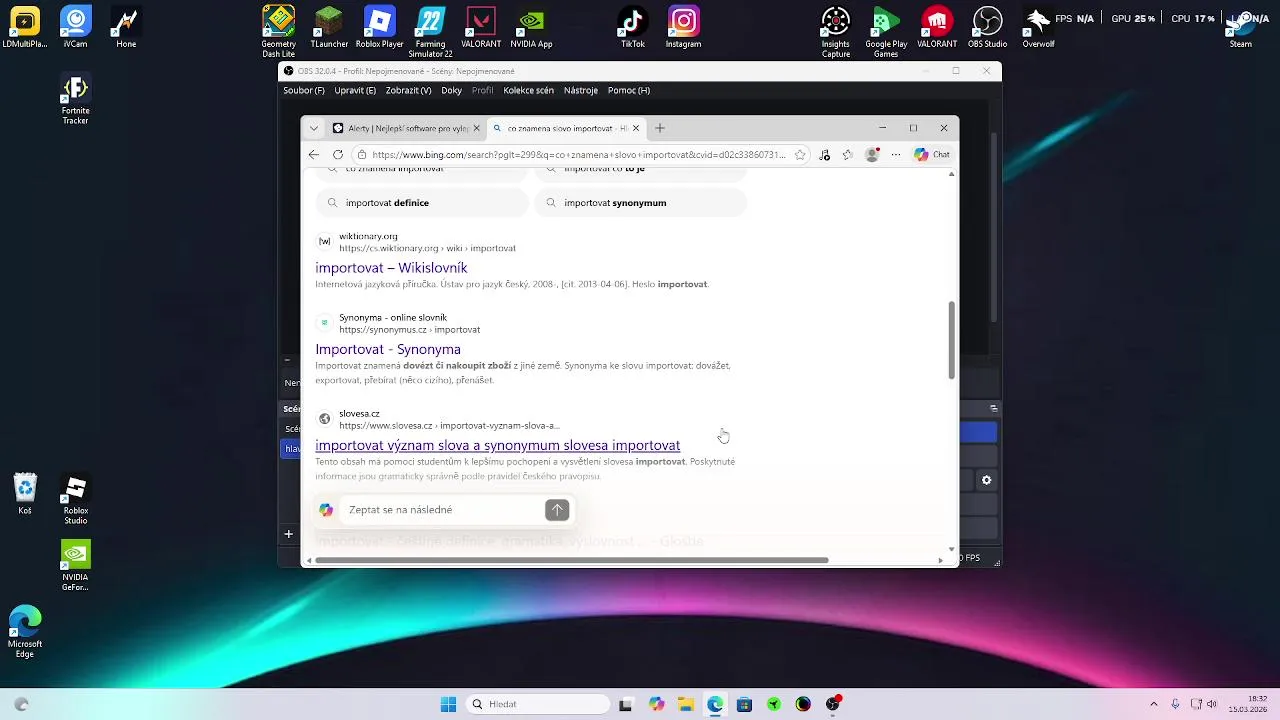Open Soubor menu in OBS
The height and width of the screenshot is (720, 1280).
point(304,90)
